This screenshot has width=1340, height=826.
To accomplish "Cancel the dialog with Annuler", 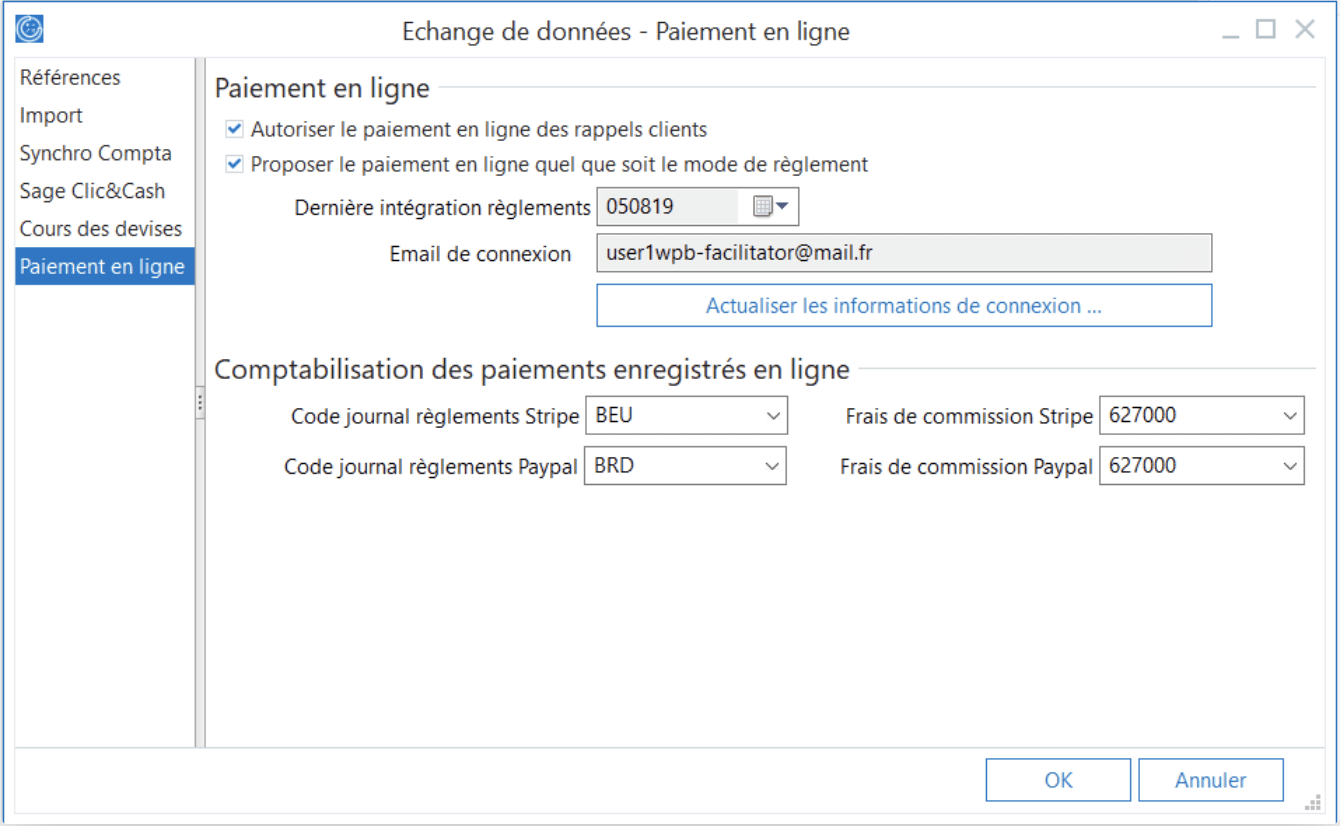I will click(1210, 779).
